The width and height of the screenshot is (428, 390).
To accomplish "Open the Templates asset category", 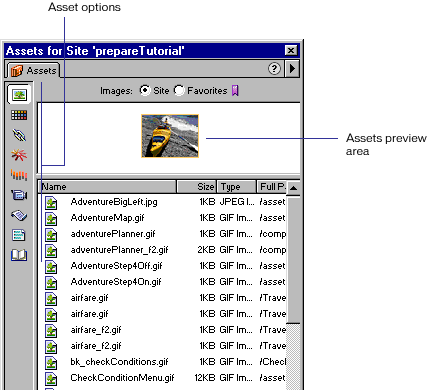I will 19,235.
